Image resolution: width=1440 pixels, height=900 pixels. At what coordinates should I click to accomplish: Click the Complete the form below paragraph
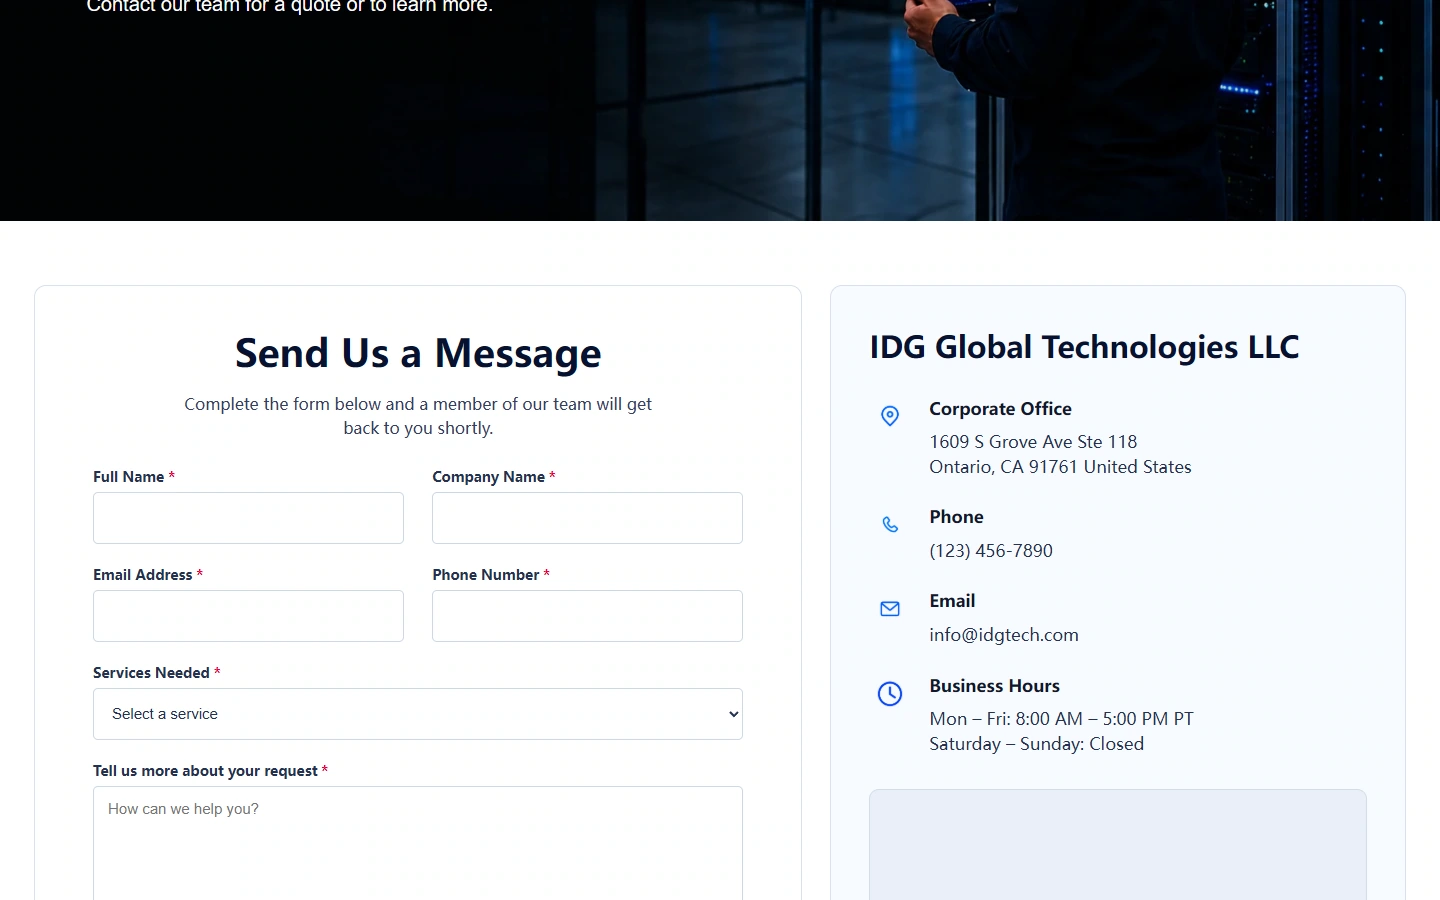(418, 416)
